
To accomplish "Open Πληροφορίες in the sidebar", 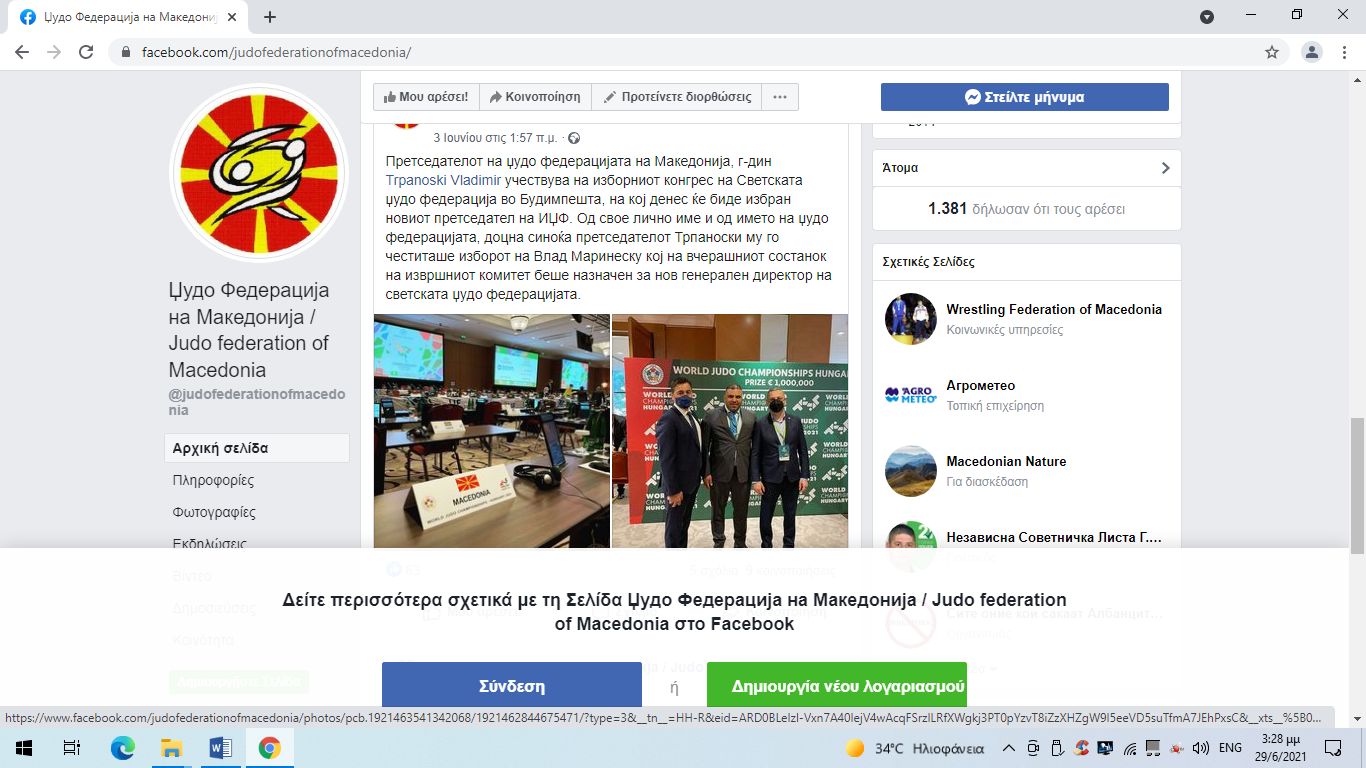I will [x=213, y=480].
